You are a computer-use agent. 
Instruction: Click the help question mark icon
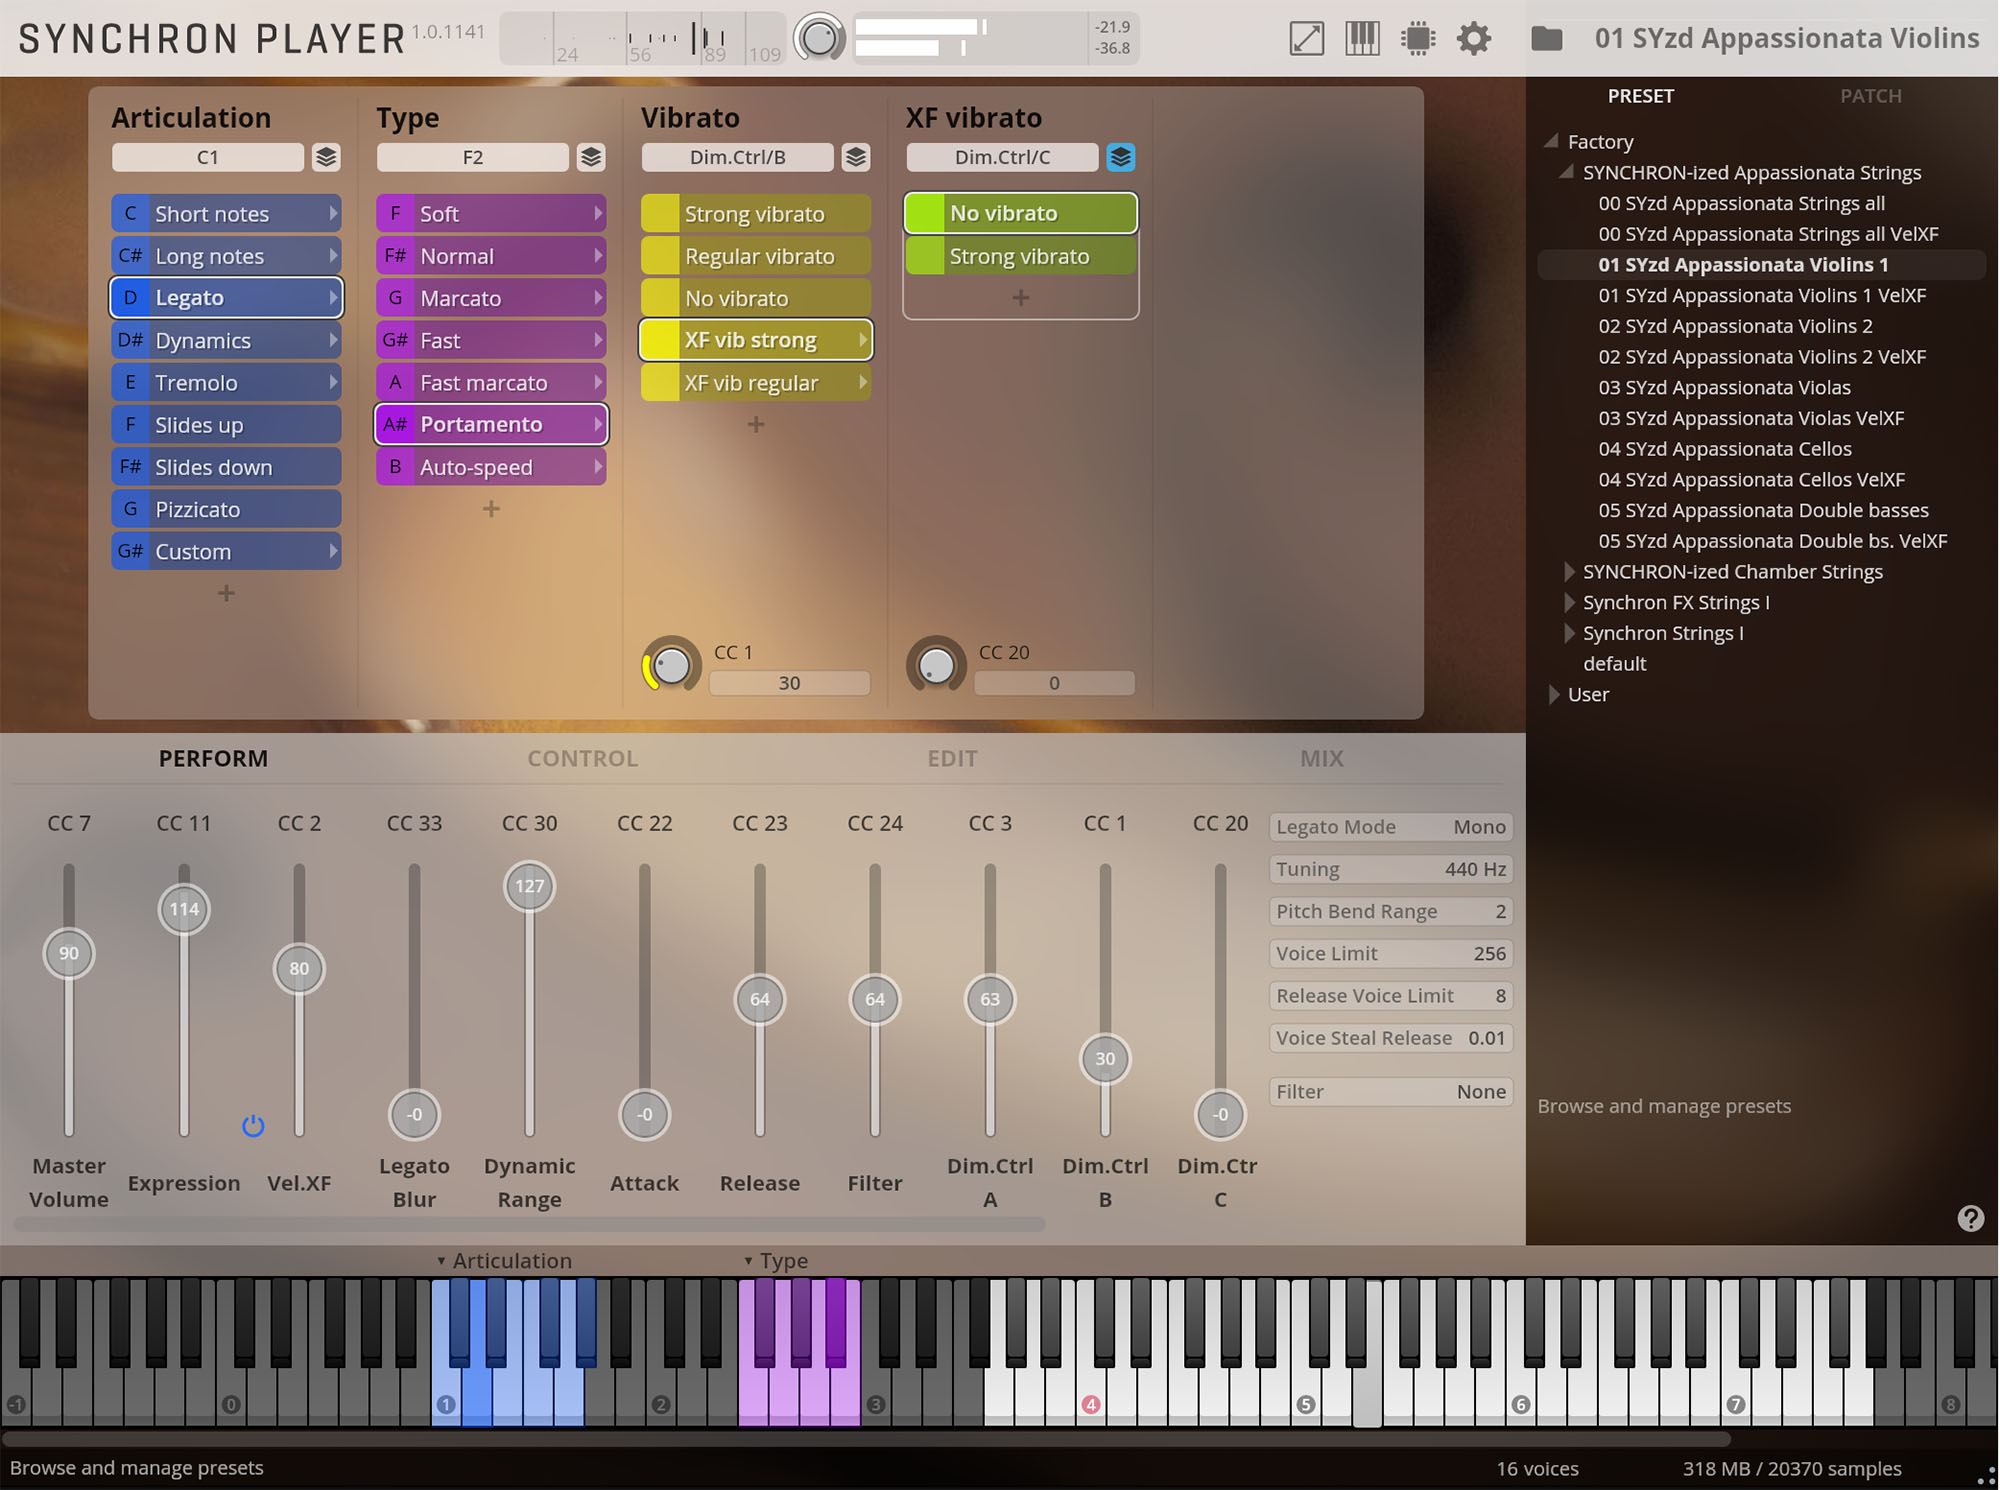tap(1970, 1218)
